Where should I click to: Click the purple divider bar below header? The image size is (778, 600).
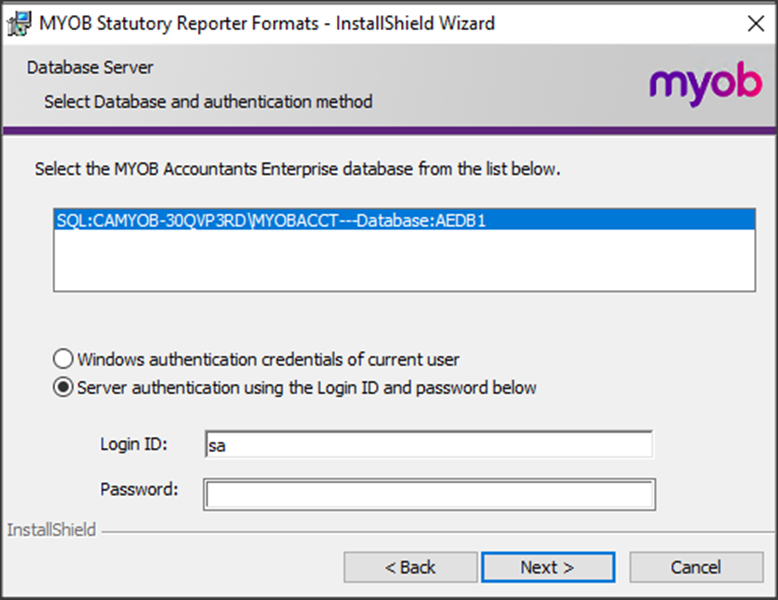pyautogui.click(x=389, y=131)
